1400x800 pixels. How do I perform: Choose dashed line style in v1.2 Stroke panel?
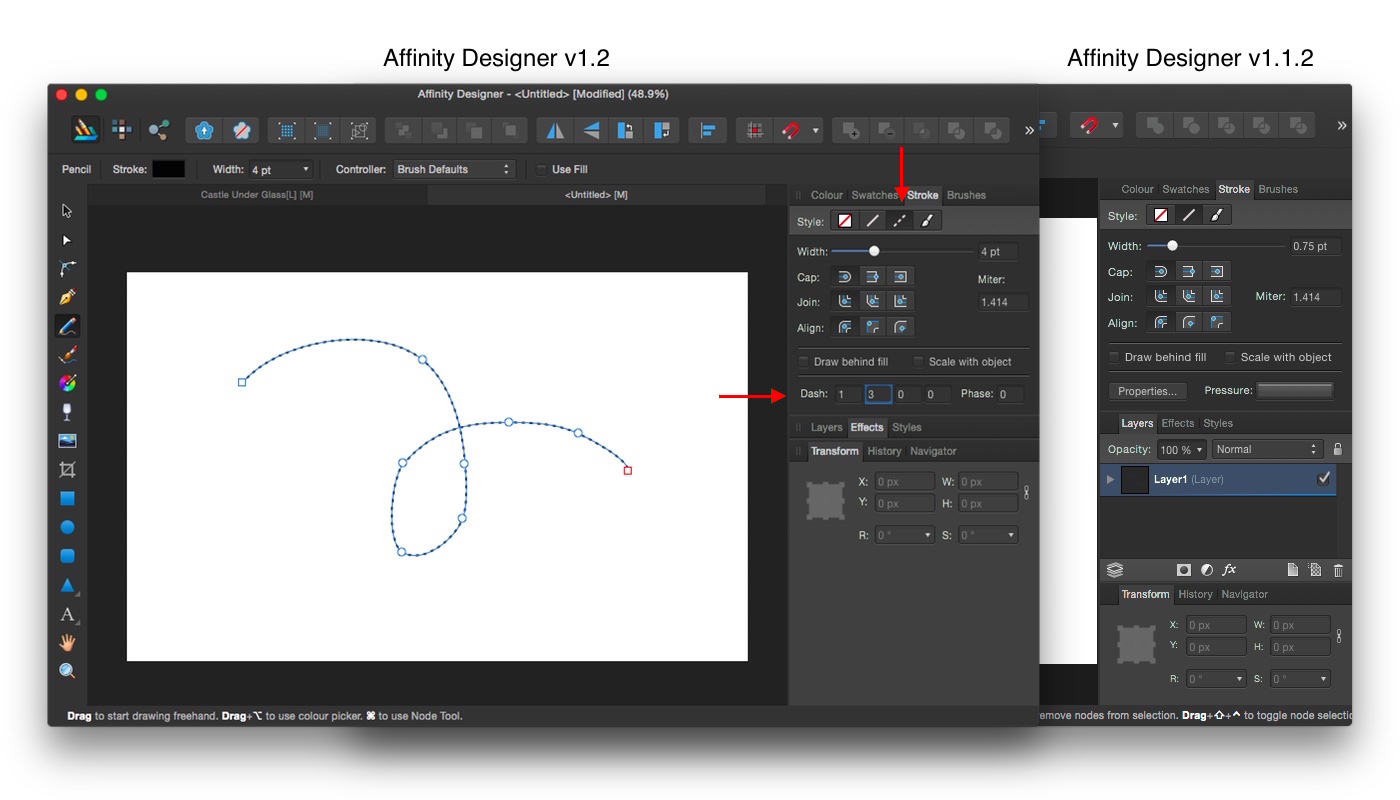(900, 221)
